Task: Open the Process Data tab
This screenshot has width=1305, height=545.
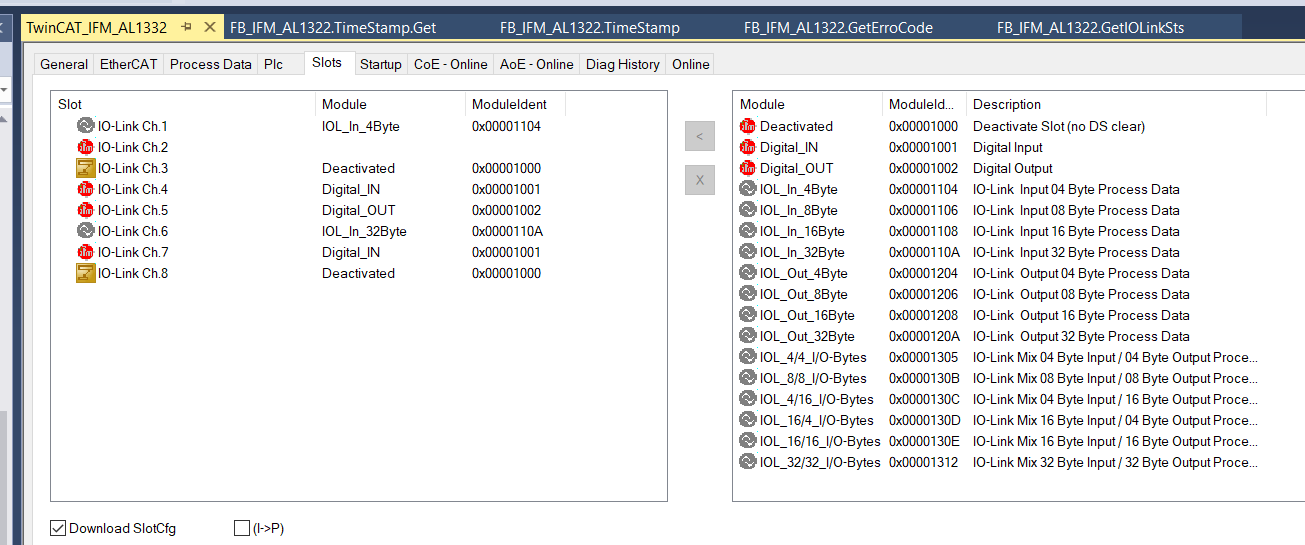Action: pos(210,64)
